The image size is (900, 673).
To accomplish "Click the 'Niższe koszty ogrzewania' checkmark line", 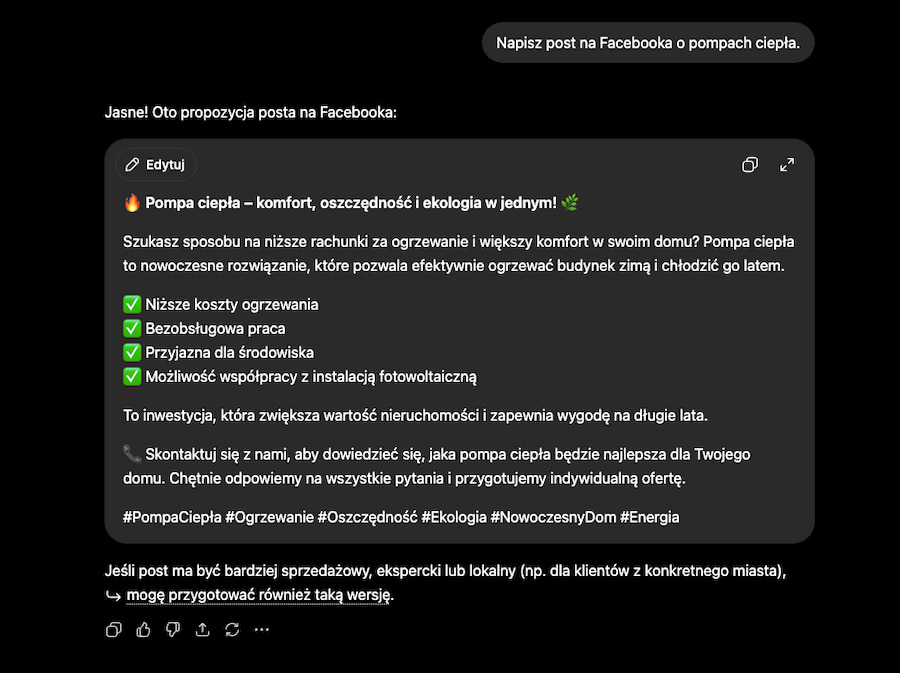I will (x=221, y=304).
